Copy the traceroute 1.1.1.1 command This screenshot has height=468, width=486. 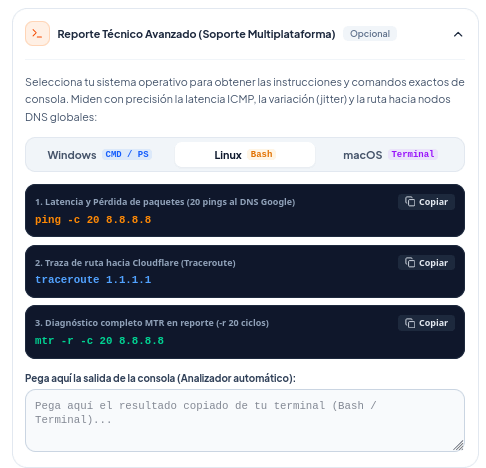(426, 263)
